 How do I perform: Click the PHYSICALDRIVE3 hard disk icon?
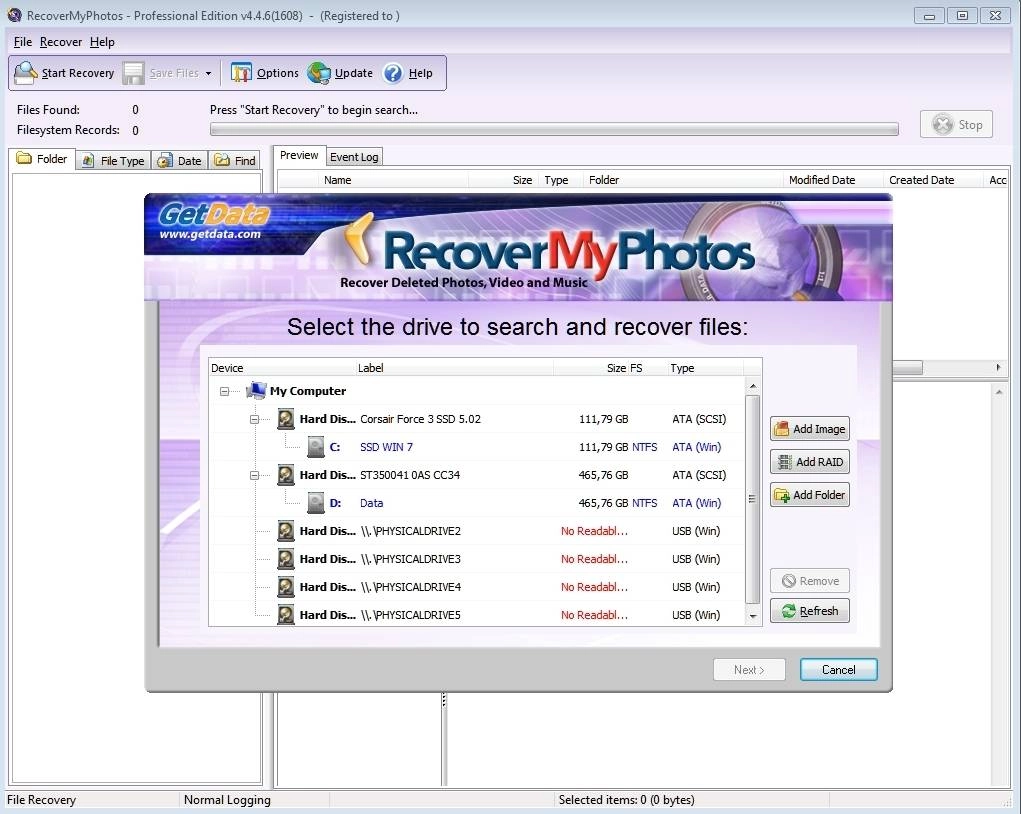pyautogui.click(x=285, y=559)
